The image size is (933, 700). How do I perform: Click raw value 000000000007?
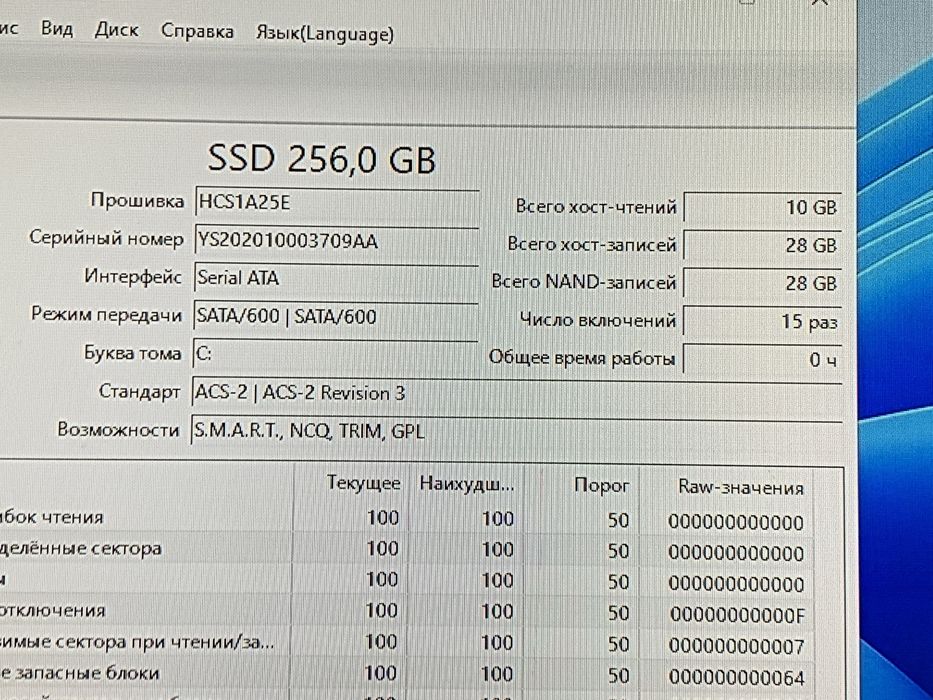736,646
